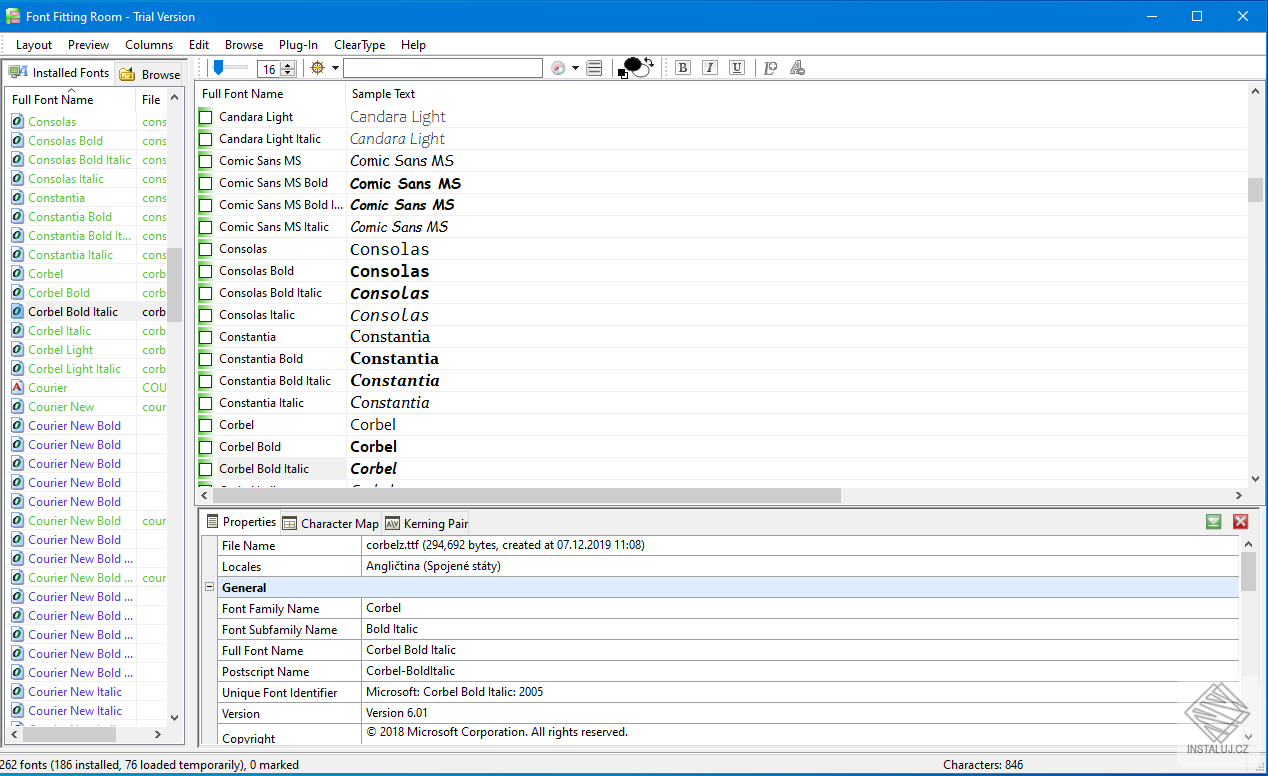The height and width of the screenshot is (776, 1268).
Task: Click the ship wheel sample text icon
Action: pyautogui.click(x=318, y=68)
